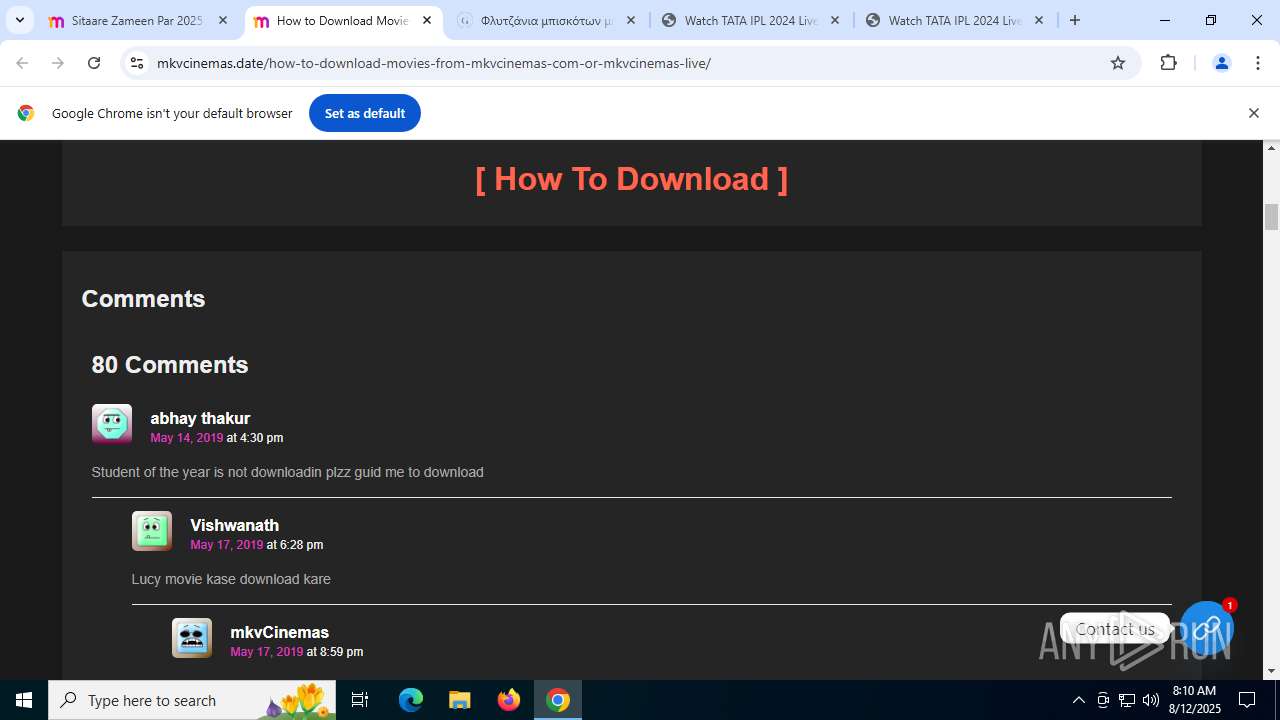Viewport: 1280px width, 720px height.
Task: Switch to the Sitaare Zameen Par 2025 tab
Action: (x=138, y=20)
